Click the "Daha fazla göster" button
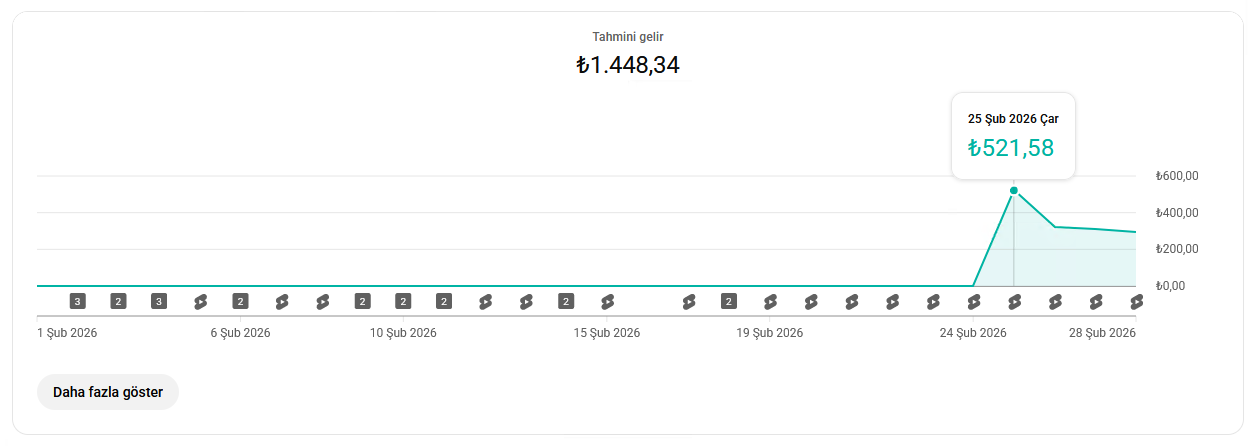Screen dimensions: 1257x446 point(108,392)
